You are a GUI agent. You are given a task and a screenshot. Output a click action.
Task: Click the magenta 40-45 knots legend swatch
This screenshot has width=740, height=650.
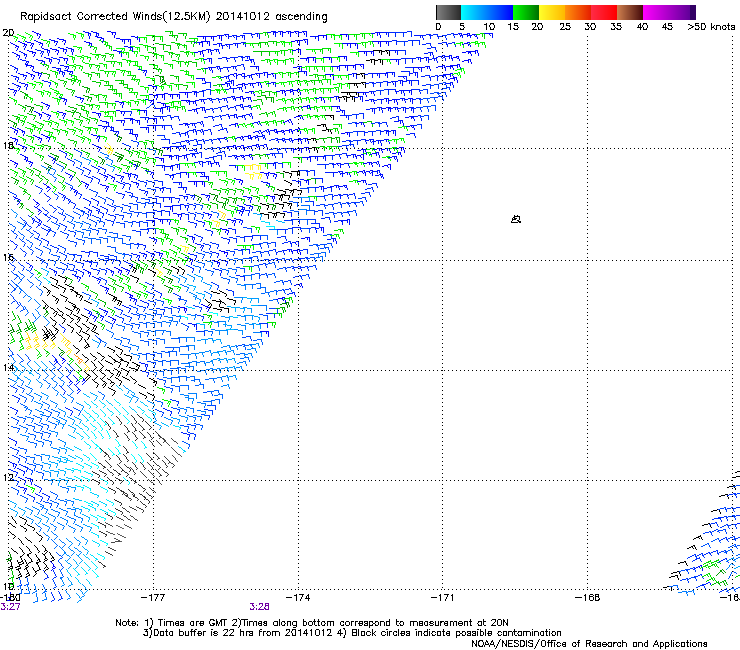tap(656, 12)
